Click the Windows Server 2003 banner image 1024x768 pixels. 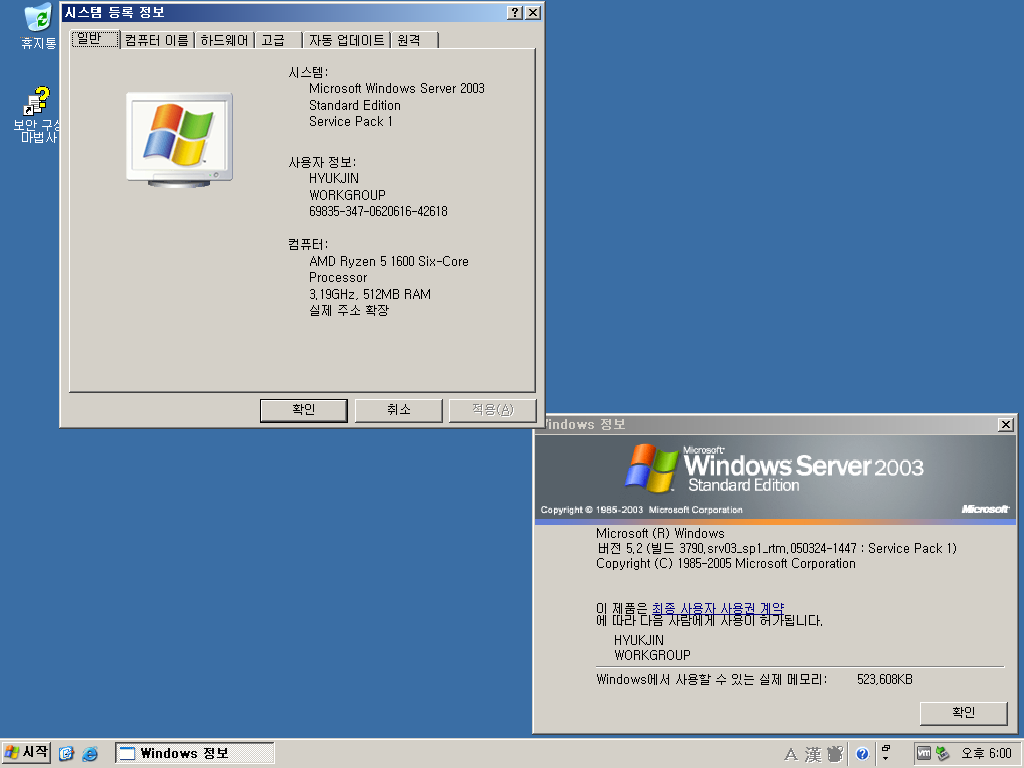coord(775,479)
